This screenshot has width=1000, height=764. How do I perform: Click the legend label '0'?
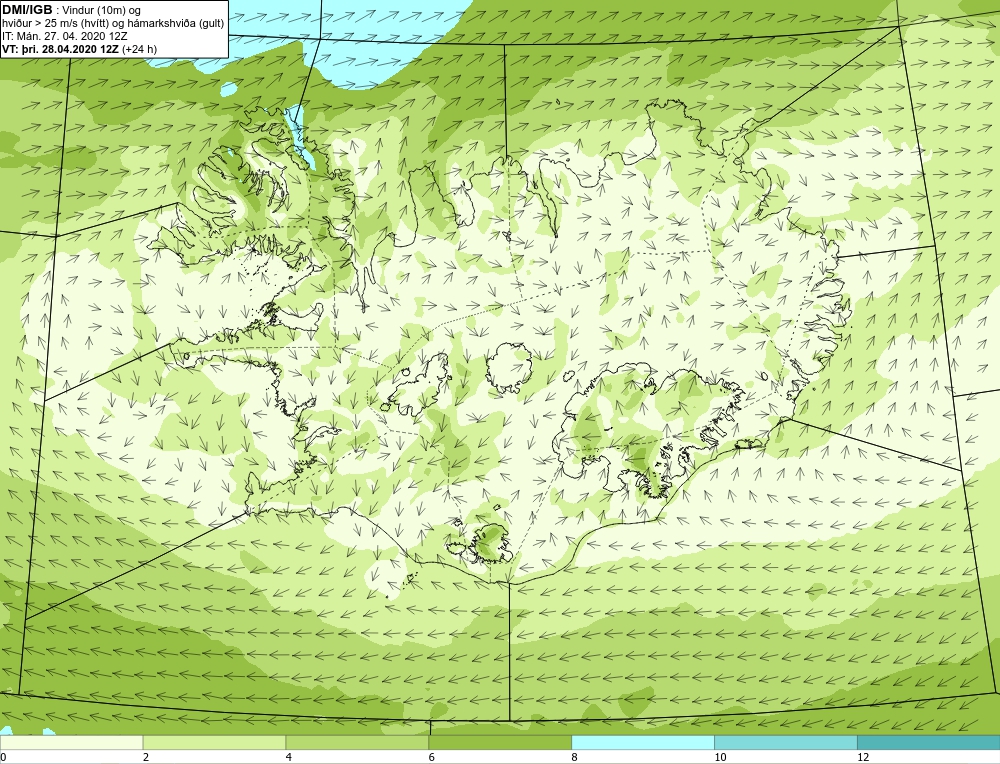tap(3, 757)
